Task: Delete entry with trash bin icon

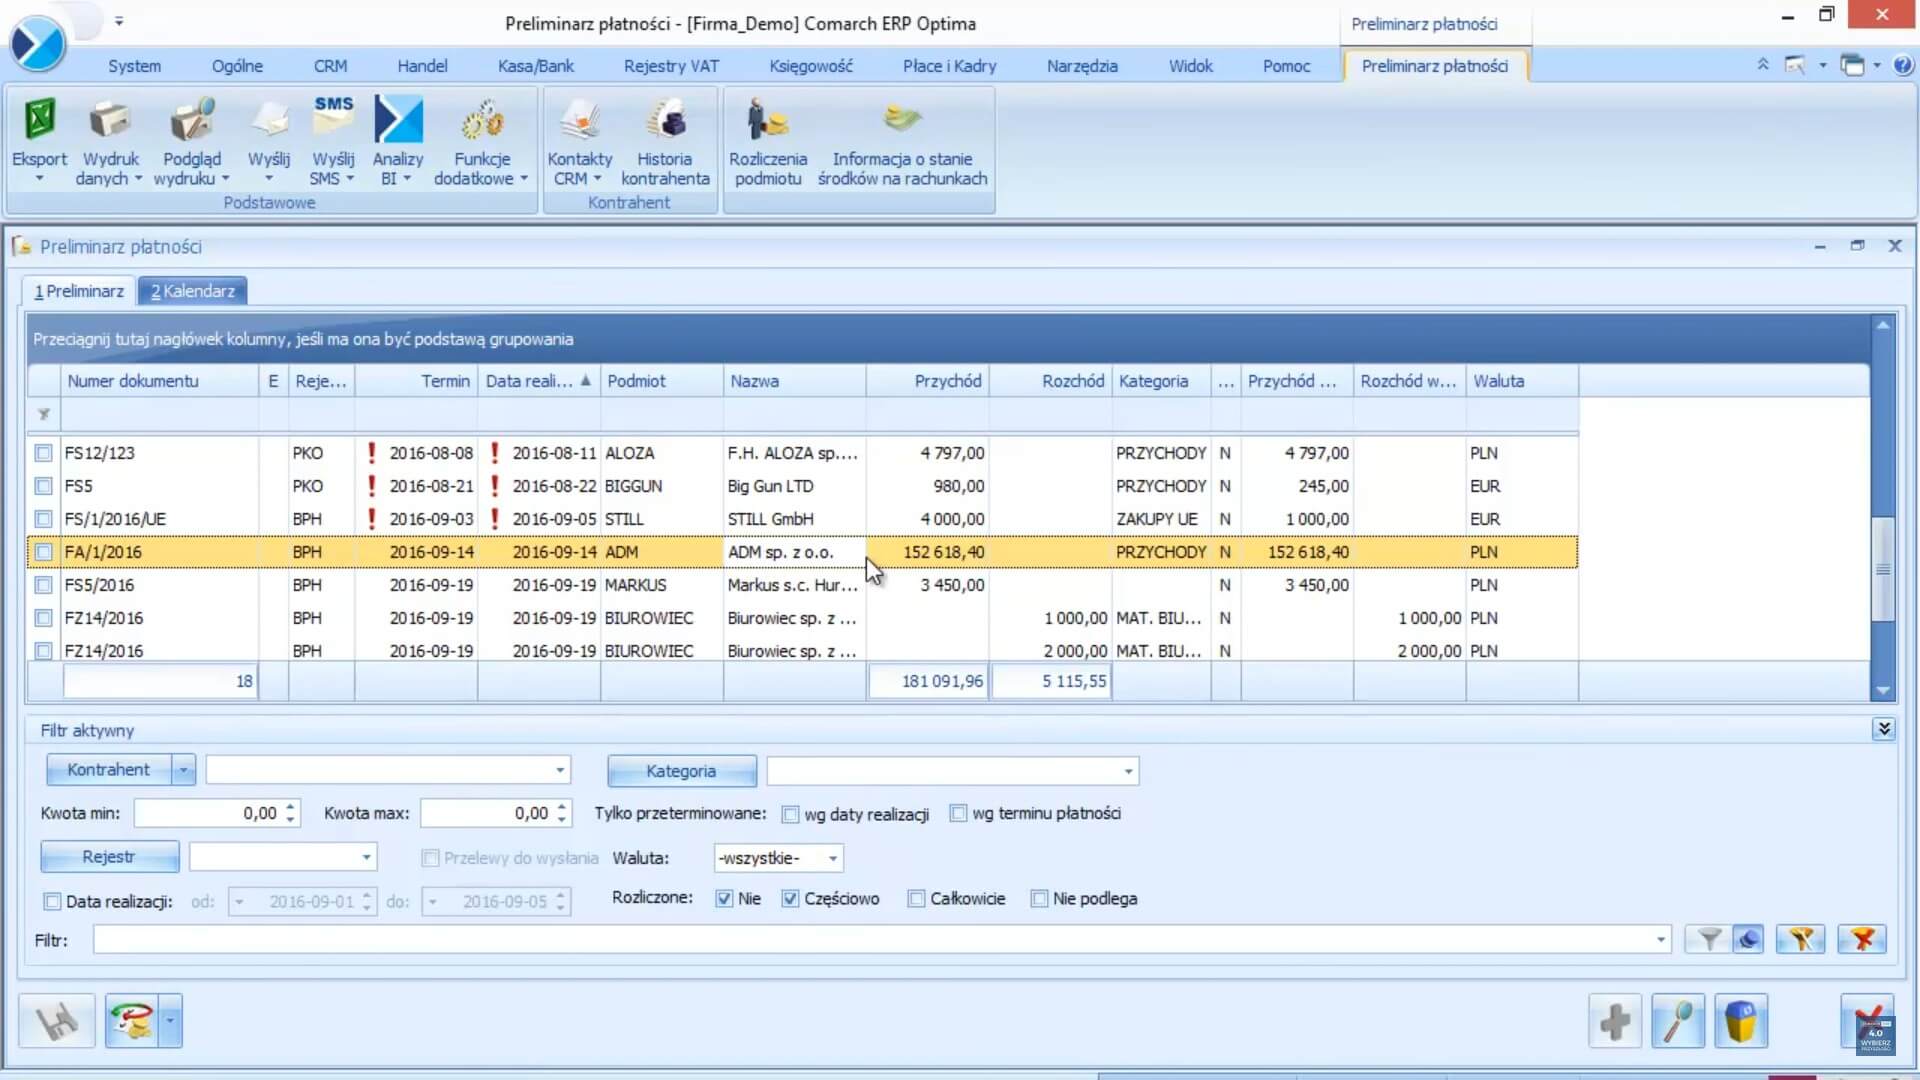Action: click(1741, 1021)
